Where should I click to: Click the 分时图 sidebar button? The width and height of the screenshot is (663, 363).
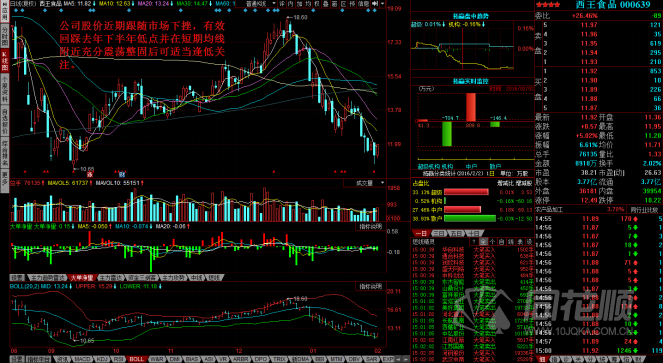(x=5, y=37)
